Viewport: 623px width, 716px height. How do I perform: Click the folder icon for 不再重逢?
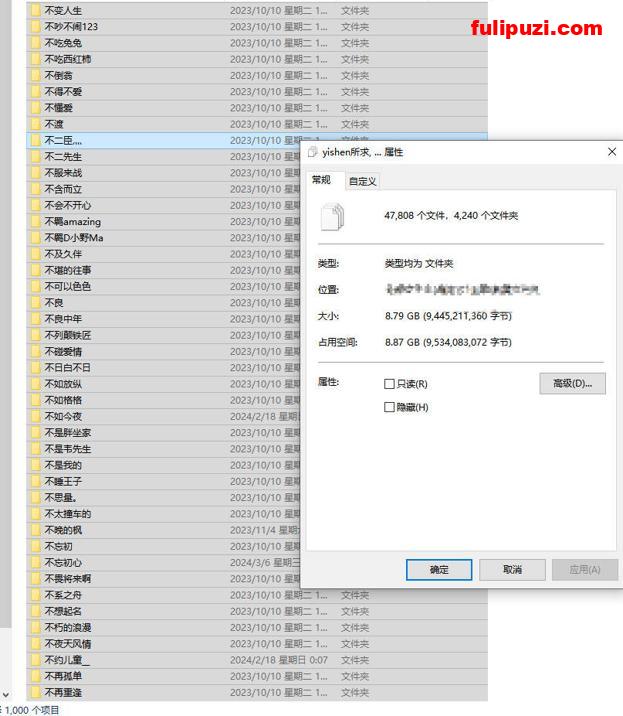tap(35, 692)
